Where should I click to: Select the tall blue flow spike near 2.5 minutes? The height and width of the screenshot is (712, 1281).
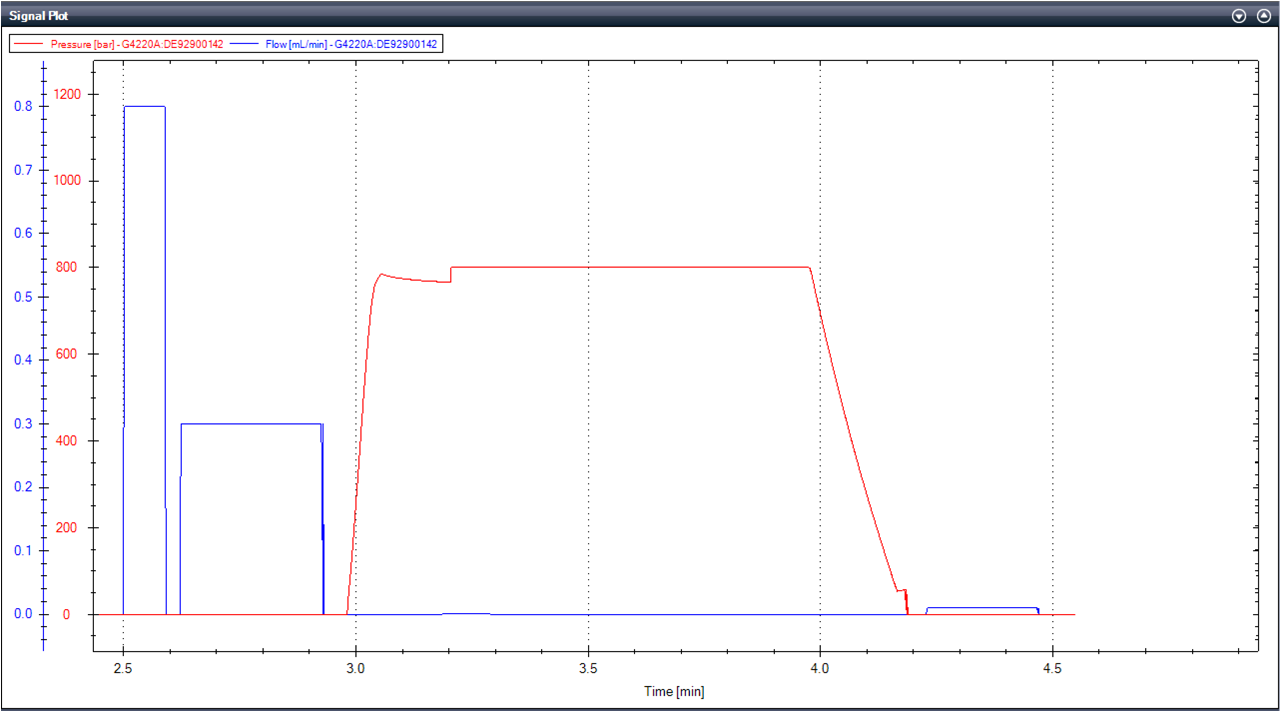click(145, 106)
